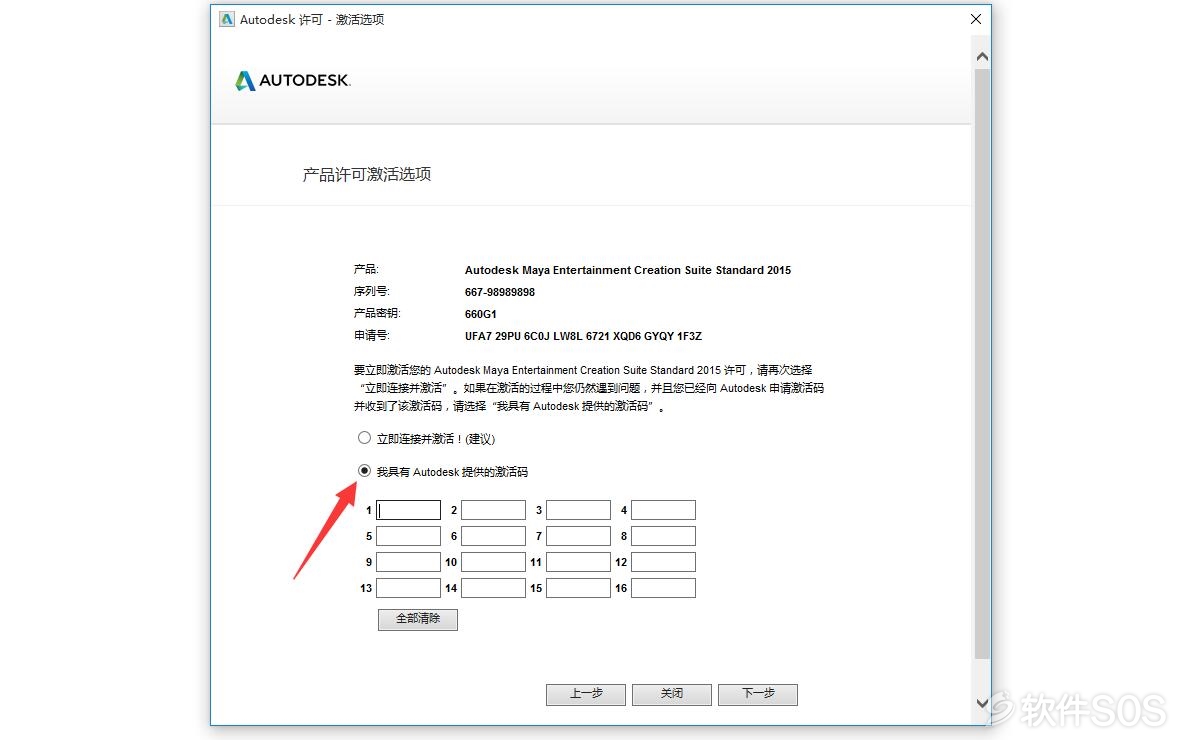Click the scrollbar up arrow

(x=982, y=57)
